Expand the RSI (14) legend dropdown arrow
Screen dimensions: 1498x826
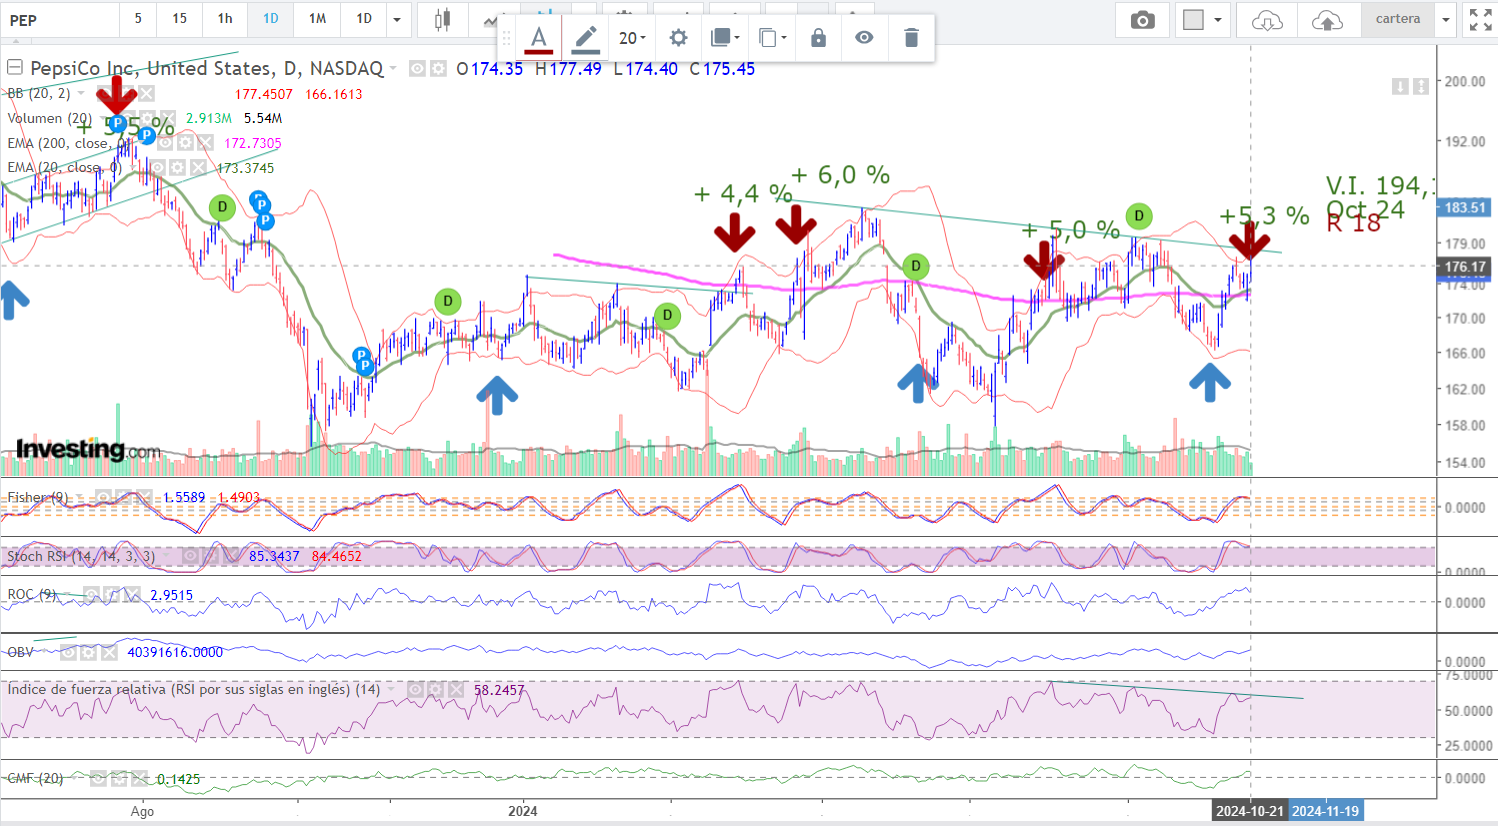coord(392,690)
